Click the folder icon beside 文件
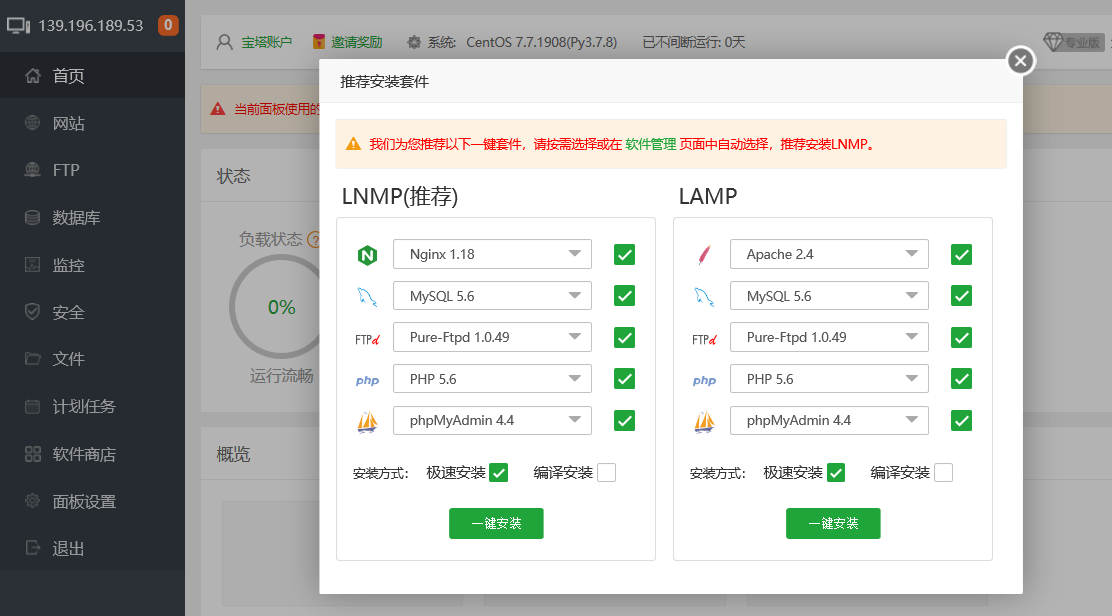This screenshot has width=1112, height=616. coord(33,359)
